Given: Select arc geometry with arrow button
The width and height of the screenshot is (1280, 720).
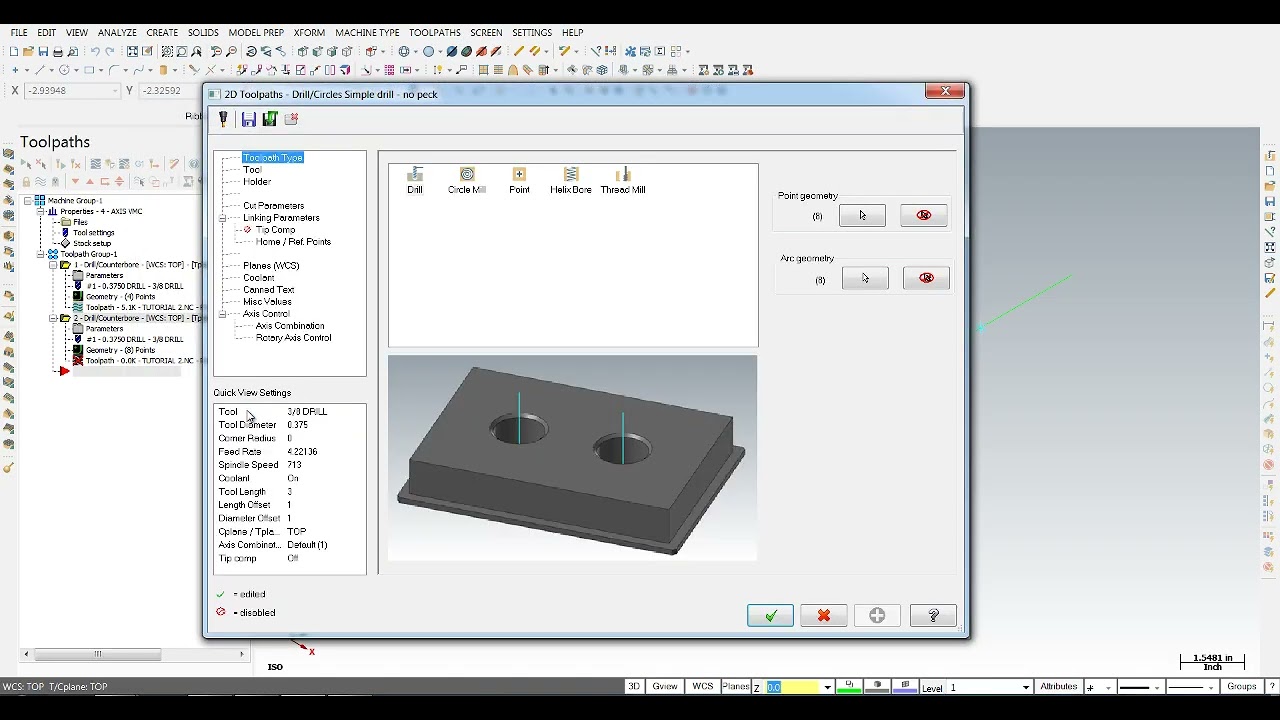Looking at the screenshot, I should click(x=865, y=278).
